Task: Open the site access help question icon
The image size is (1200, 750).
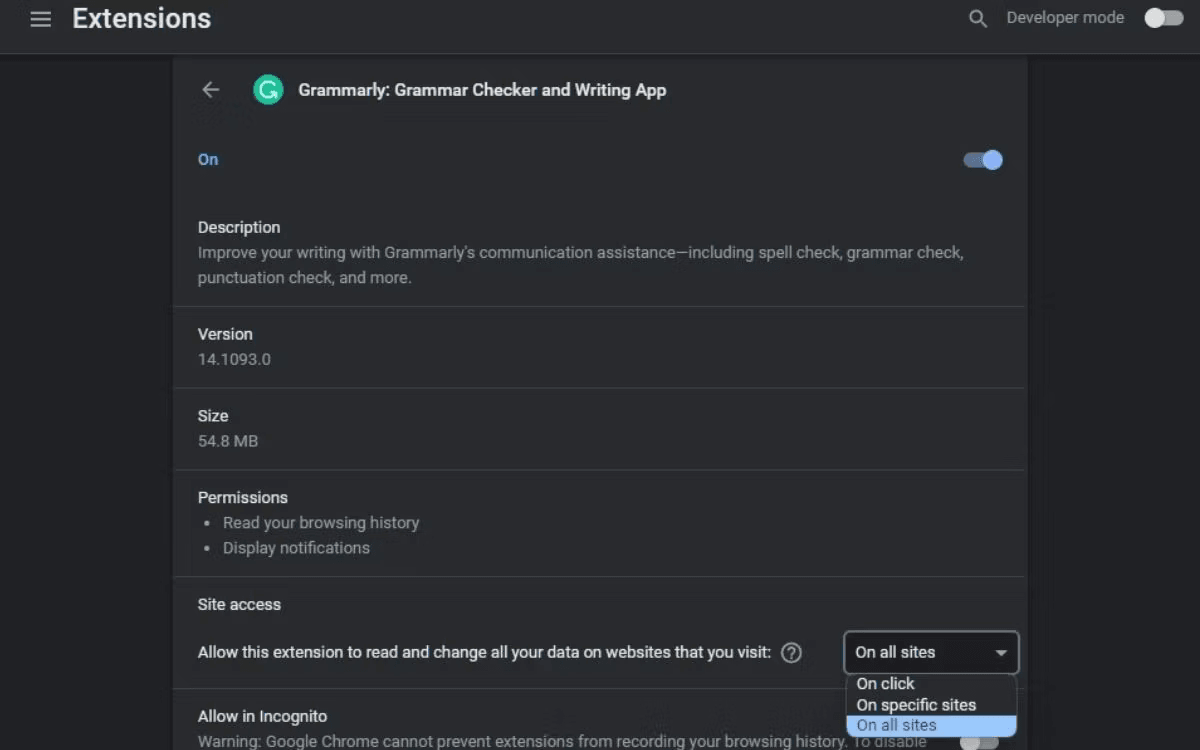Action: point(791,653)
